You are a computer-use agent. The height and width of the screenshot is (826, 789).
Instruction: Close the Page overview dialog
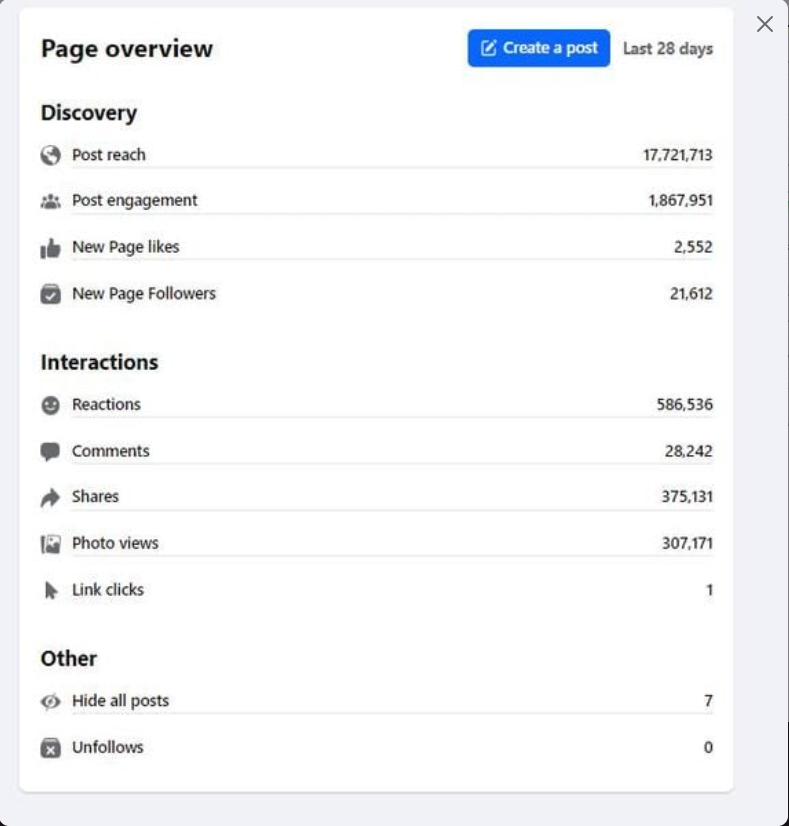tap(765, 24)
